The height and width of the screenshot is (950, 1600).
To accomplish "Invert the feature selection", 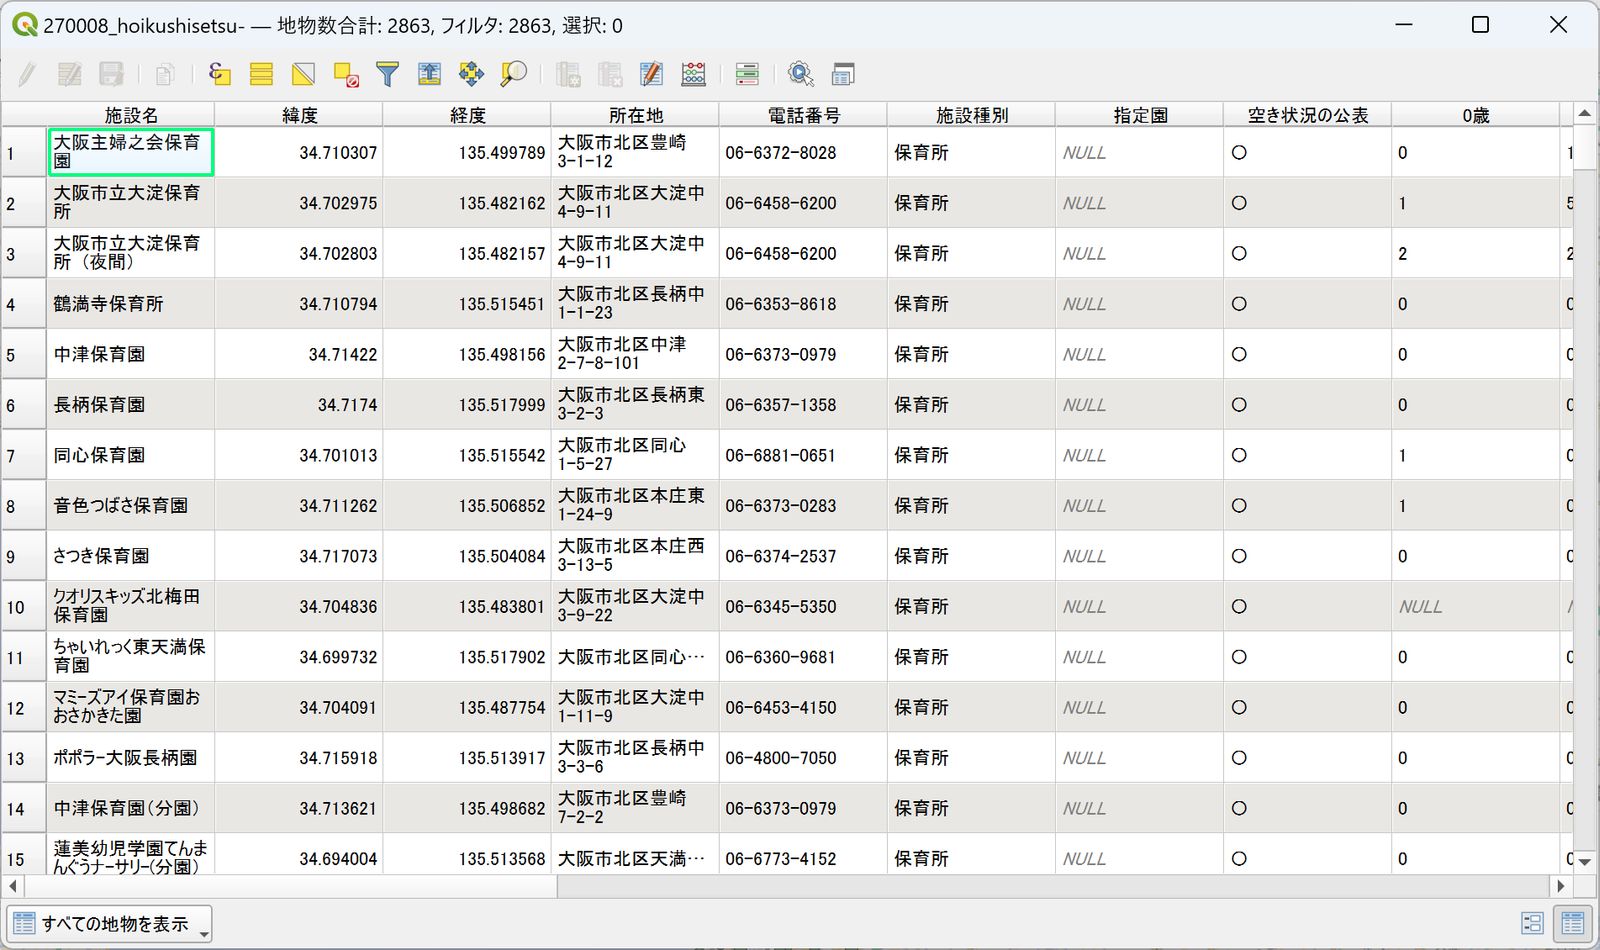I will point(303,74).
